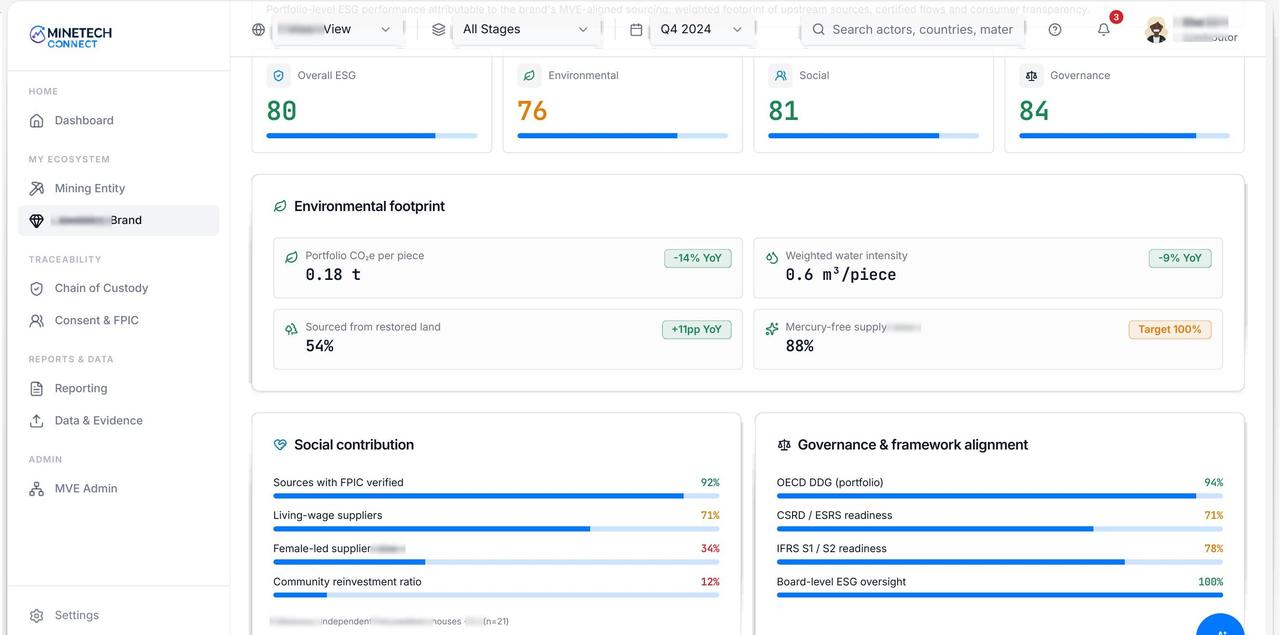This screenshot has width=1280, height=635.
Task: Click the restored land sprout icon
Action: pyautogui.click(x=291, y=328)
